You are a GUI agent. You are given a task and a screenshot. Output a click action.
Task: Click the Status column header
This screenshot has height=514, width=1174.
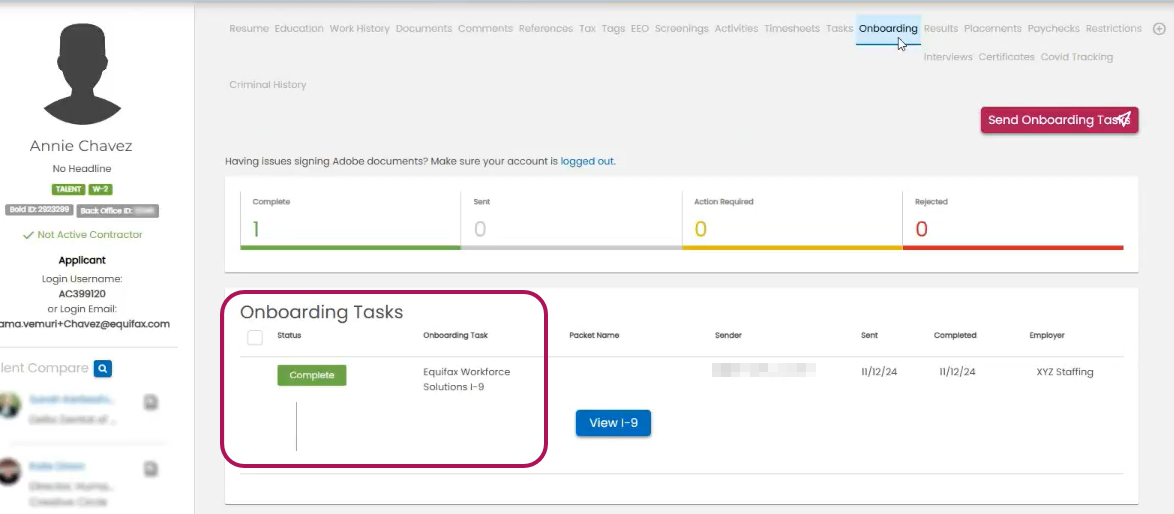[x=289, y=335]
